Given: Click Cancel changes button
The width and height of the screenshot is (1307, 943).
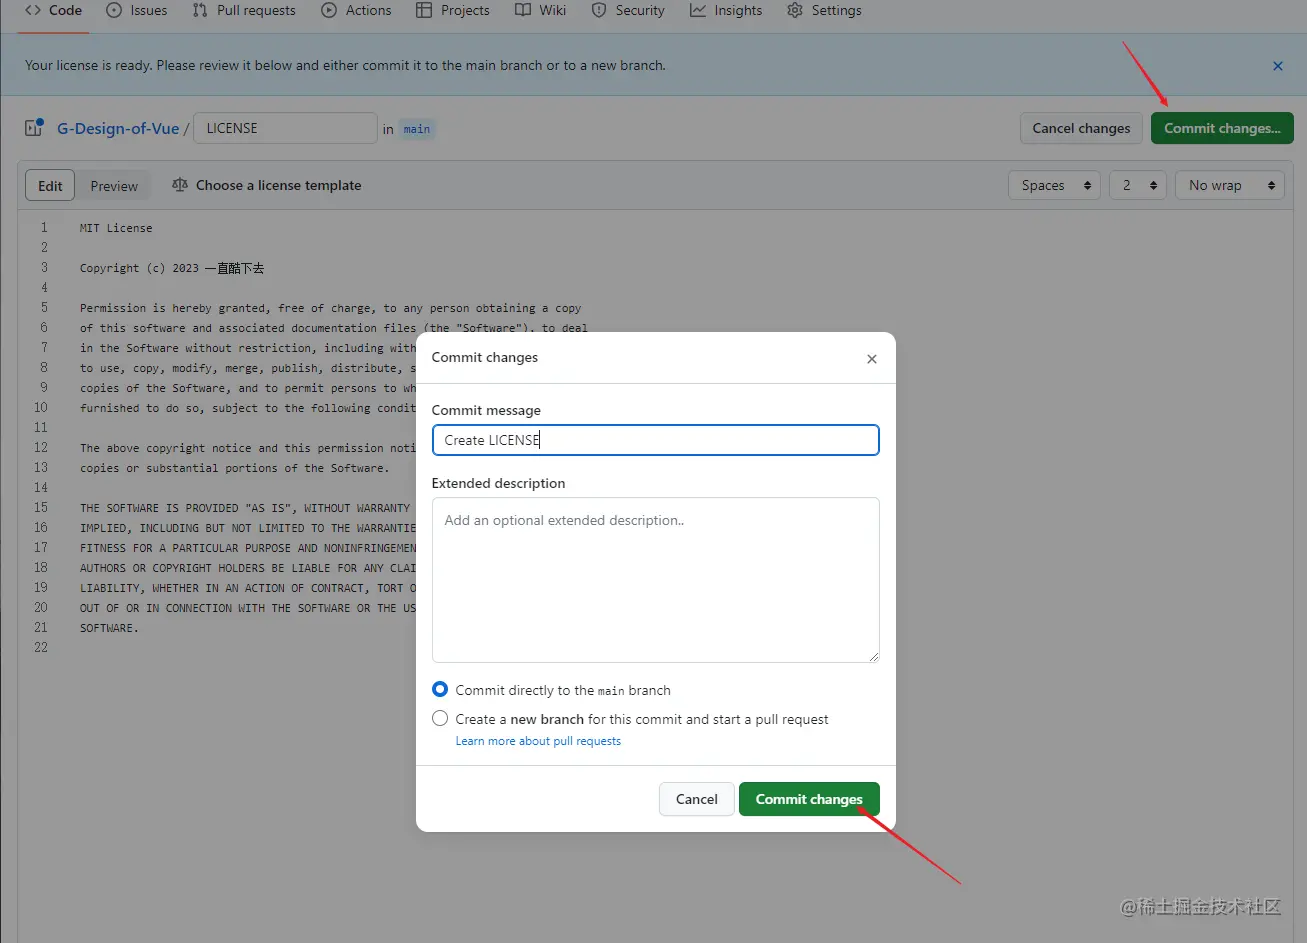Looking at the screenshot, I should pos(1081,128).
